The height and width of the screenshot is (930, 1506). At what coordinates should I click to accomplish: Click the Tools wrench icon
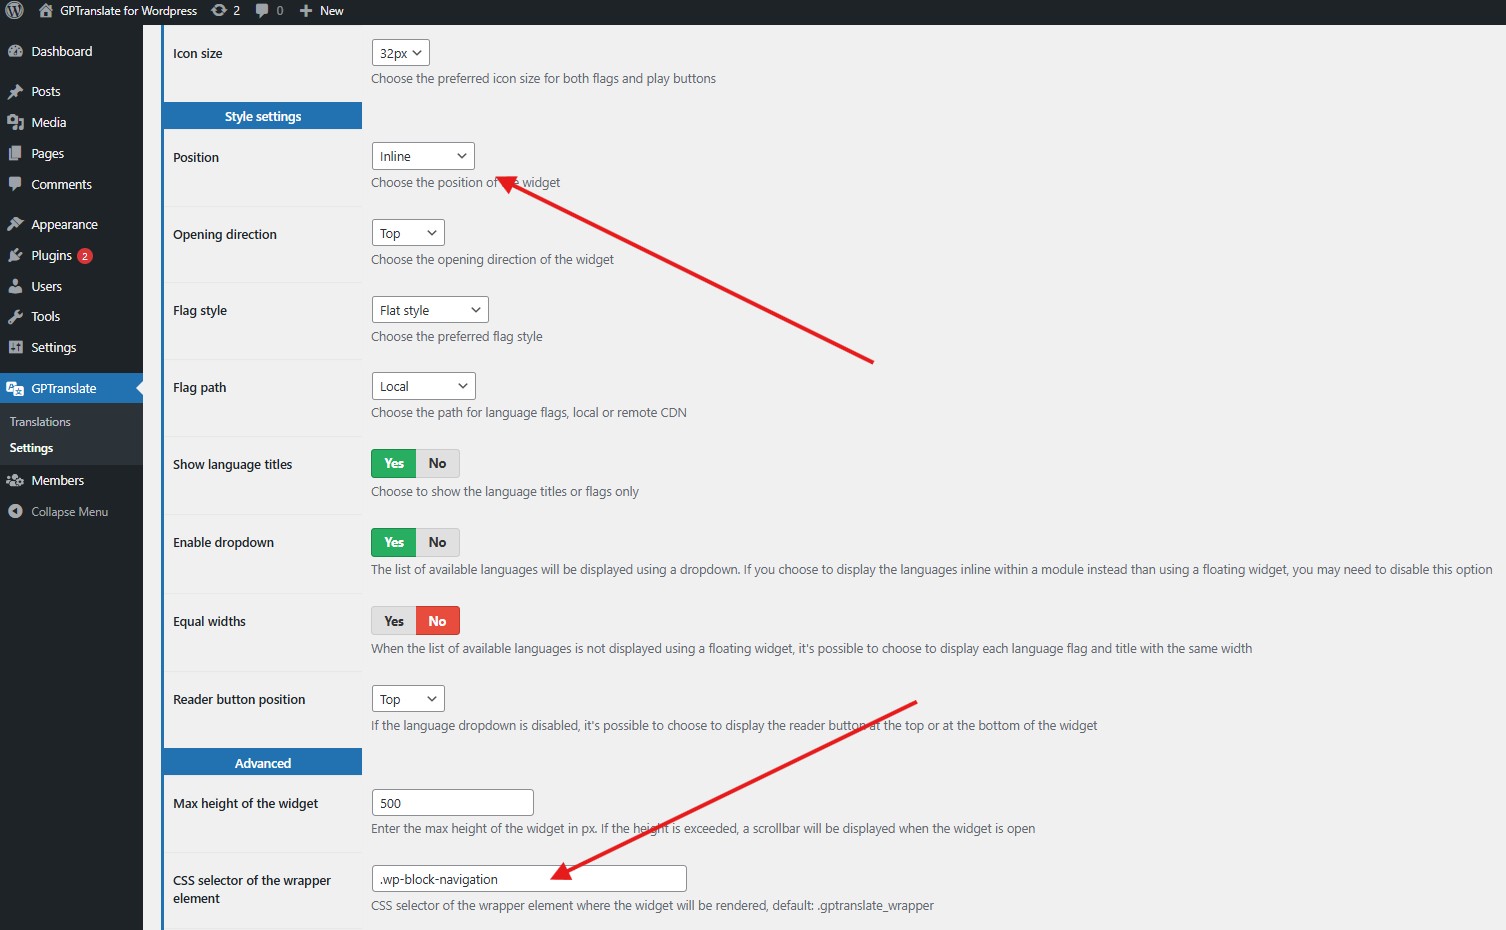(x=15, y=316)
